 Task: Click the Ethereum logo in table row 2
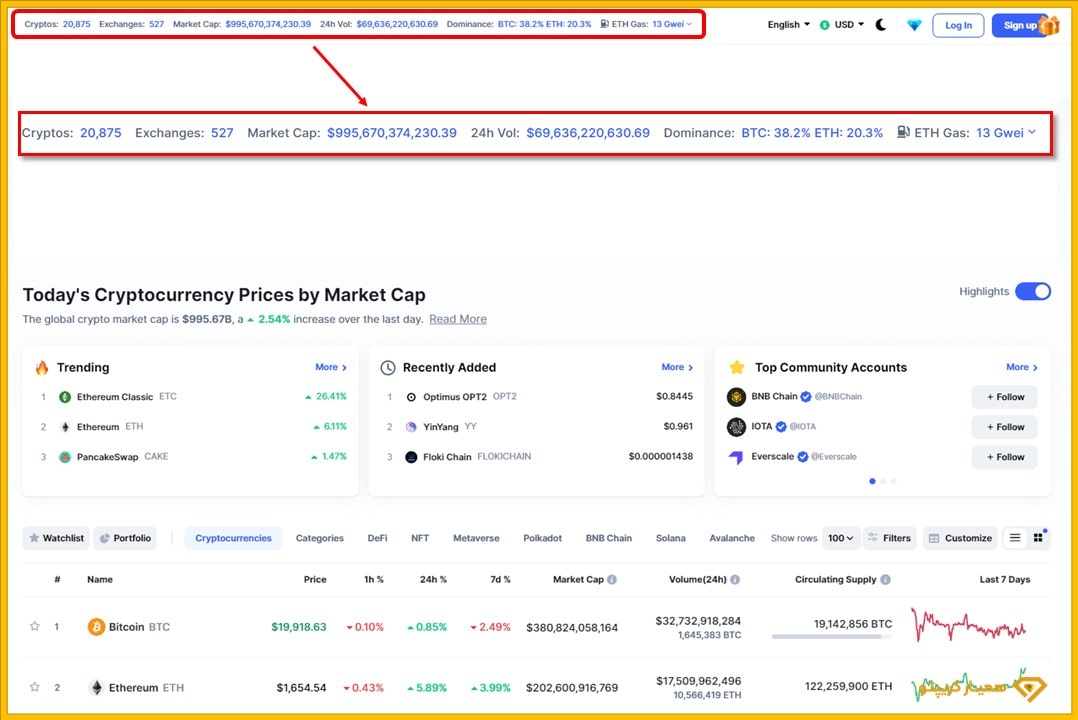96,688
